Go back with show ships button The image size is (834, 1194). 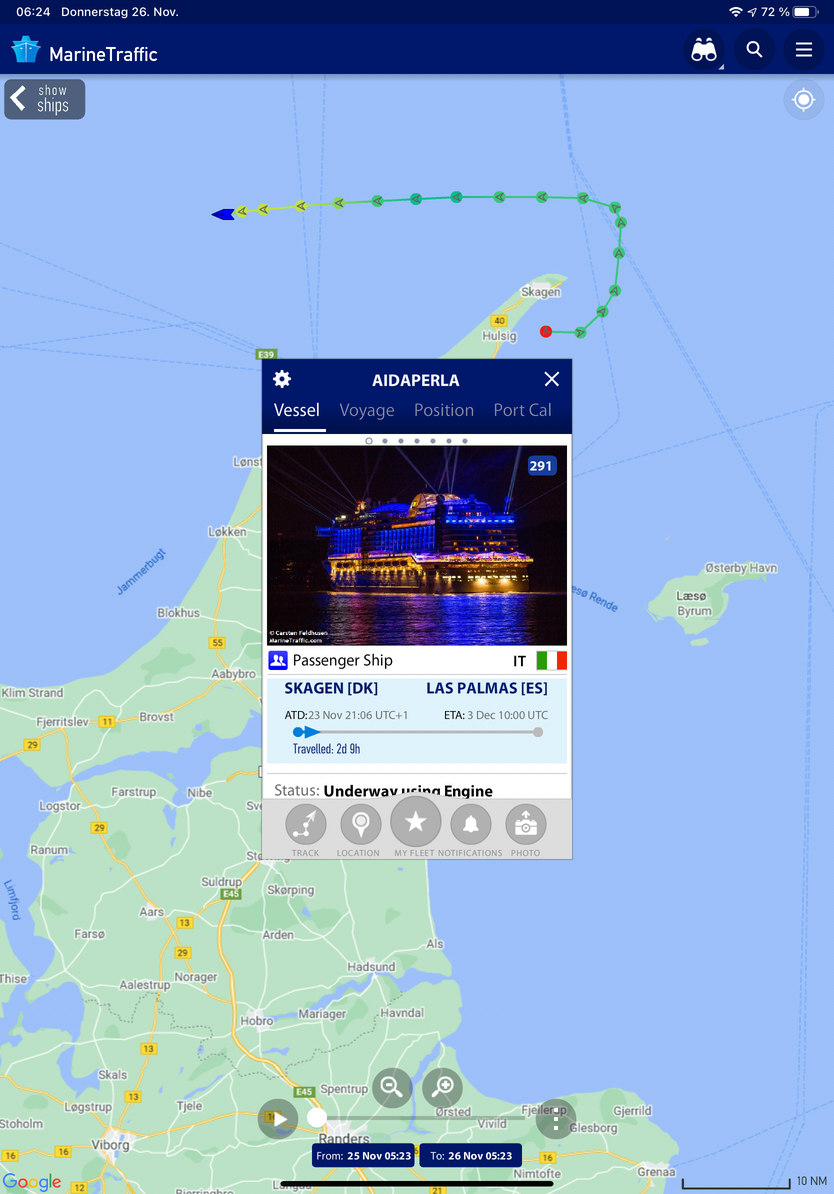tap(45, 99)
